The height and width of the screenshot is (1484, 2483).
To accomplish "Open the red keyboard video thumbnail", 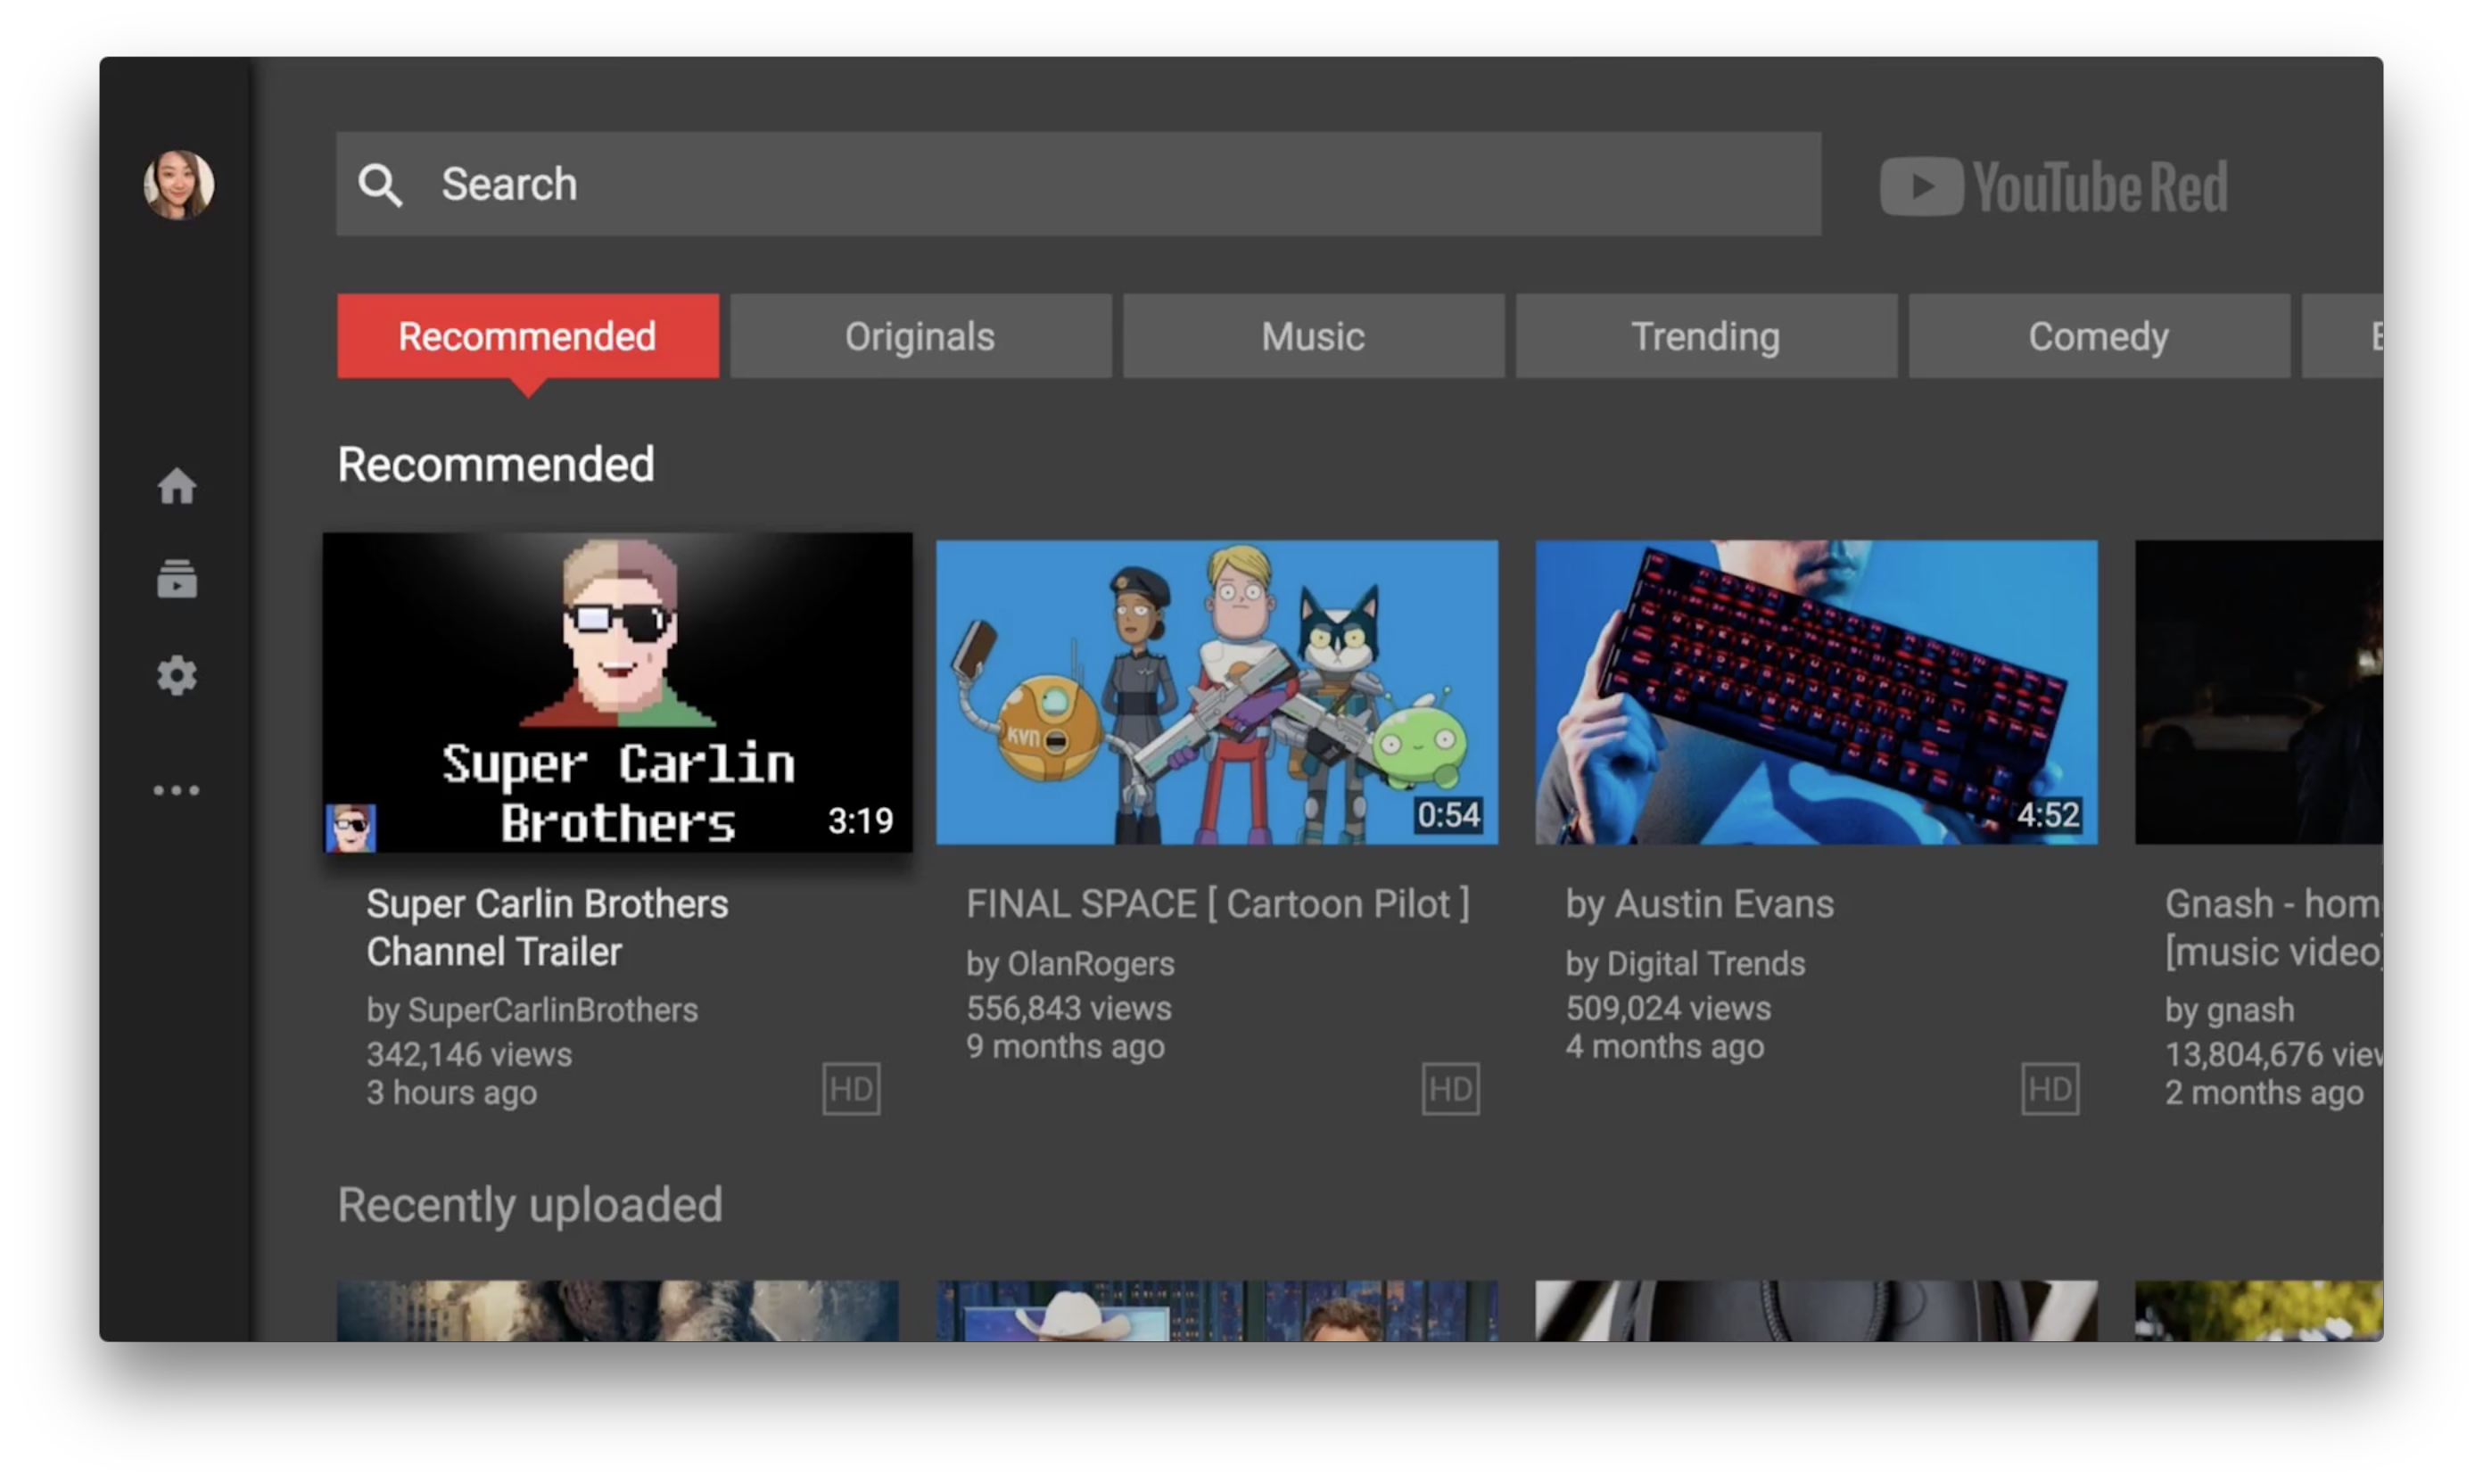I will tap(1816, 692).
